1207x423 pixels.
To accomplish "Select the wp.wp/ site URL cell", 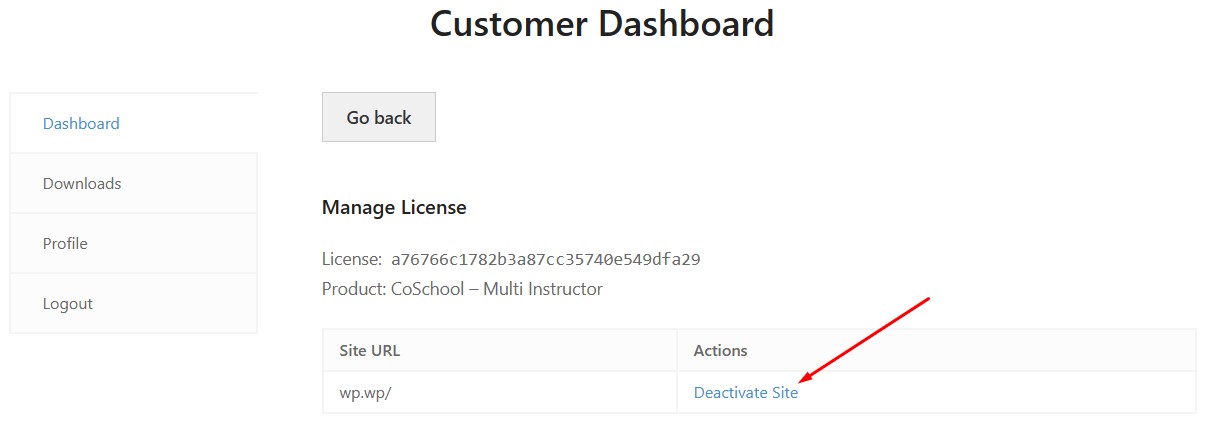I will click(x=500, y=392).
